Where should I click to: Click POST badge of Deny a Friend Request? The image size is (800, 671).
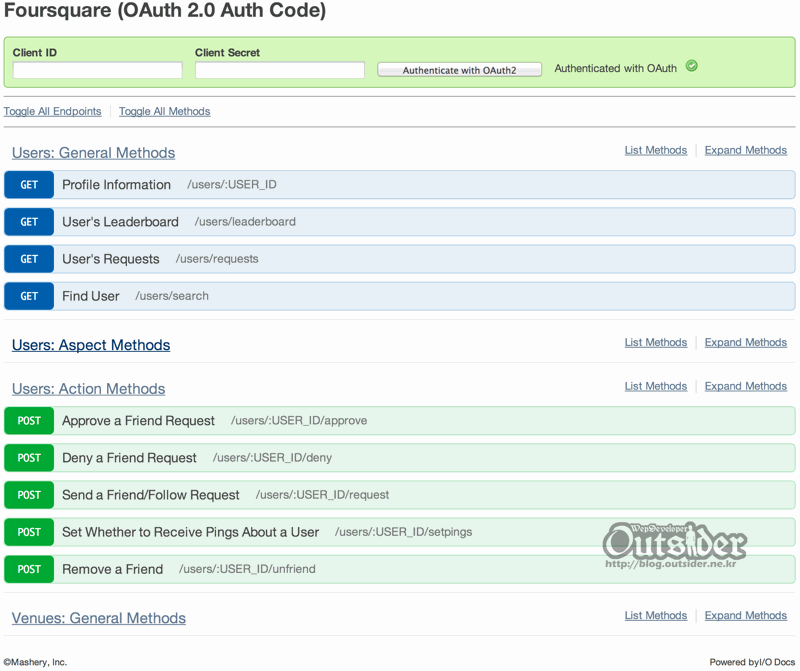click(x=29, y=458)
